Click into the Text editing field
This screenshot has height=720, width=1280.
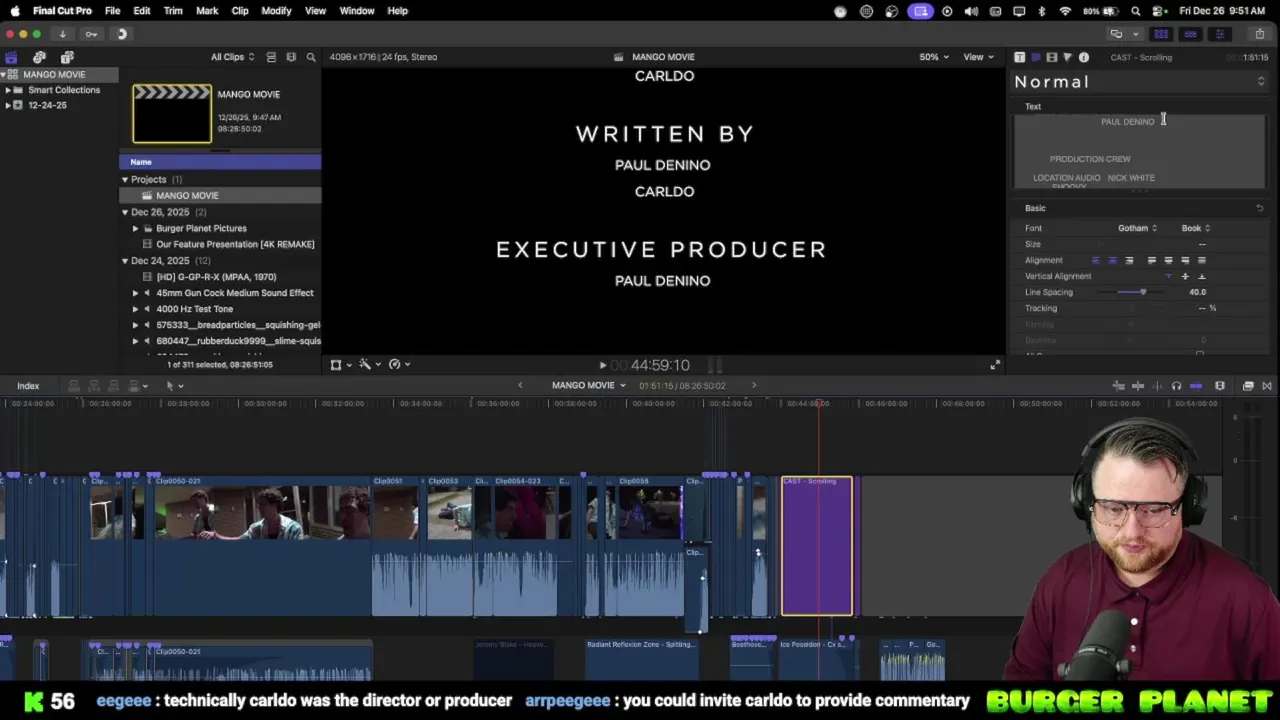[1140, 151]
